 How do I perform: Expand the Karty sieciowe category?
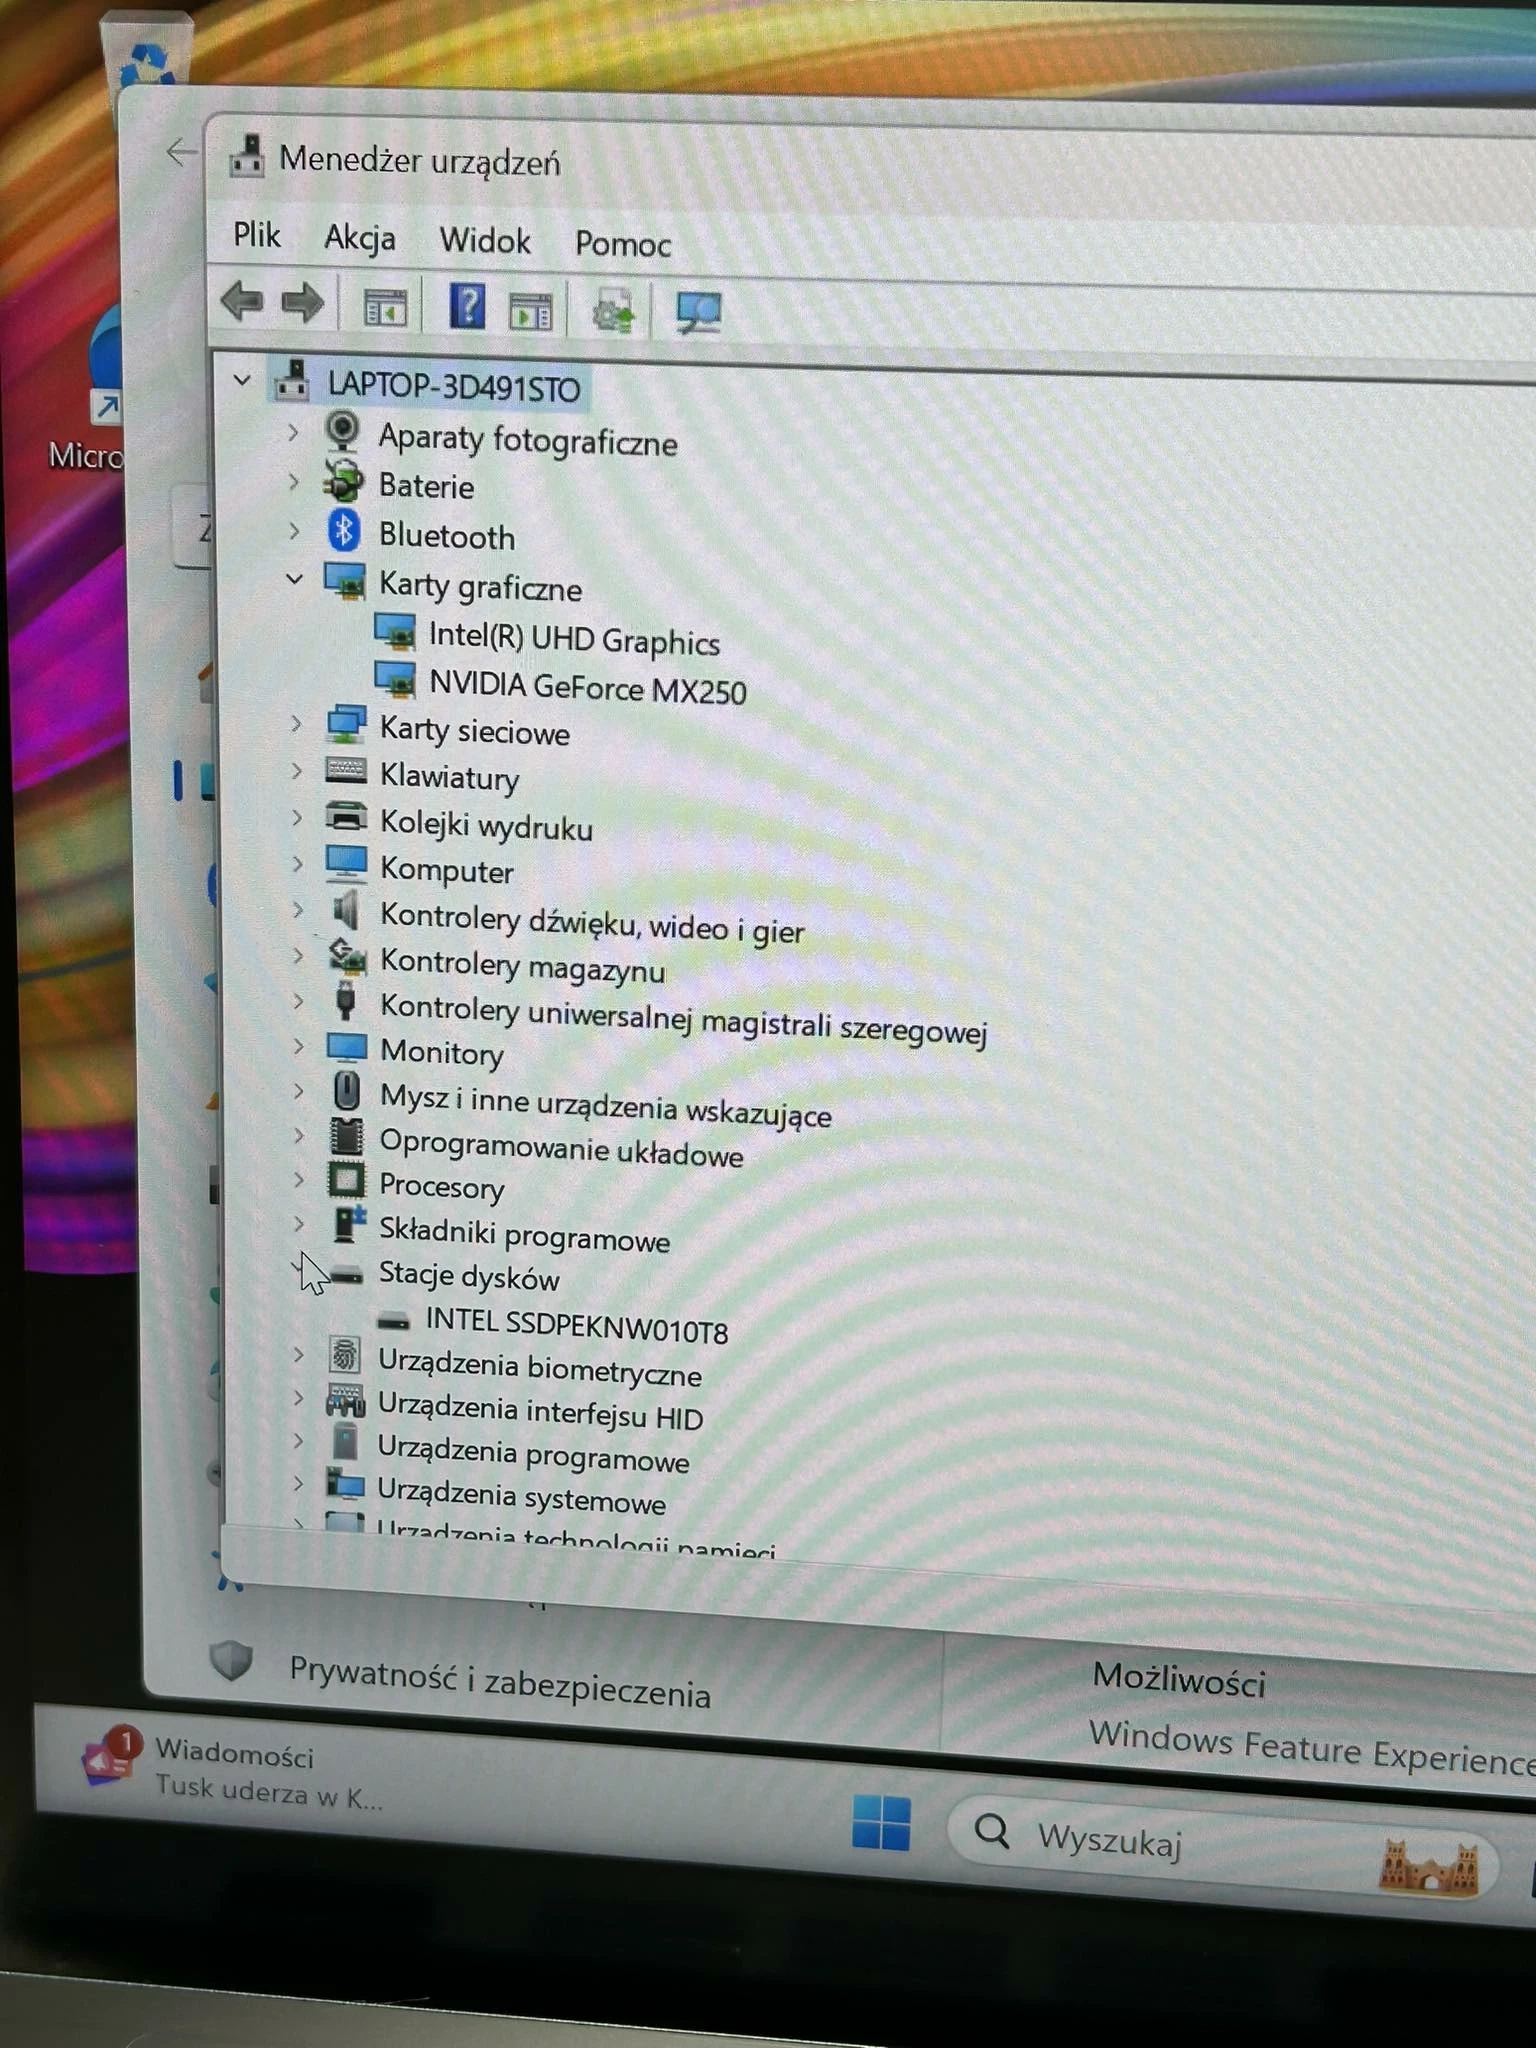pyautogui.click(x=296, y=722)
